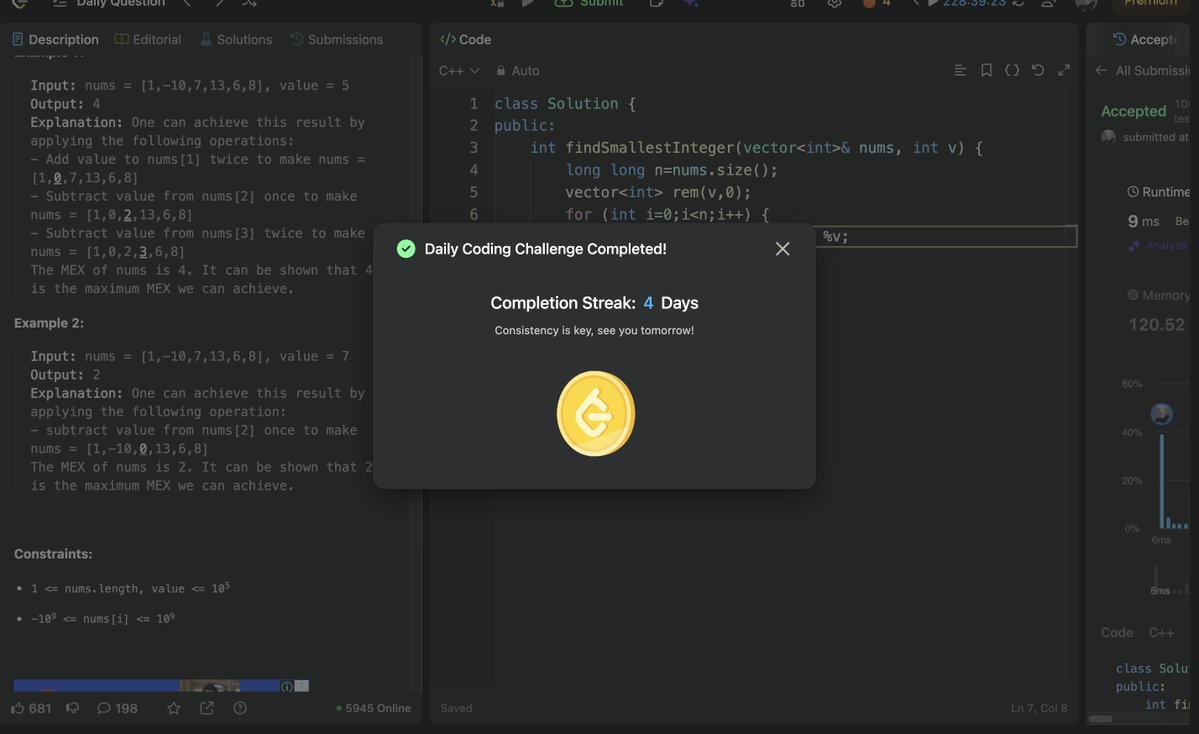Reset the timer with the refresh icon
The width and height of the screenshot is (1199, 734).
[1019, 4]
